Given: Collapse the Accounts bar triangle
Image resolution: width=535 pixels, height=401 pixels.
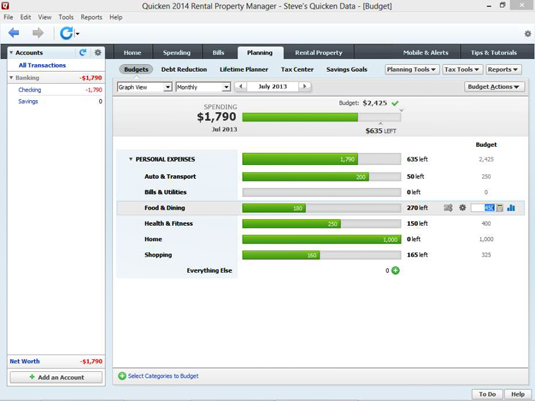Looking at the screenshot, I should coord(11,53).
